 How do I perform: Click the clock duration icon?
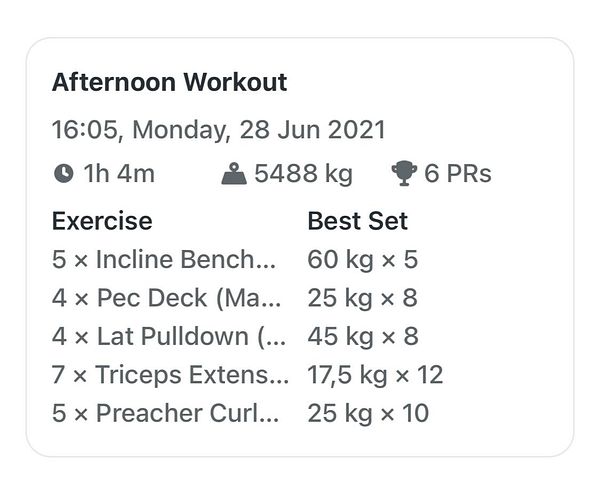tap(63, 174)
